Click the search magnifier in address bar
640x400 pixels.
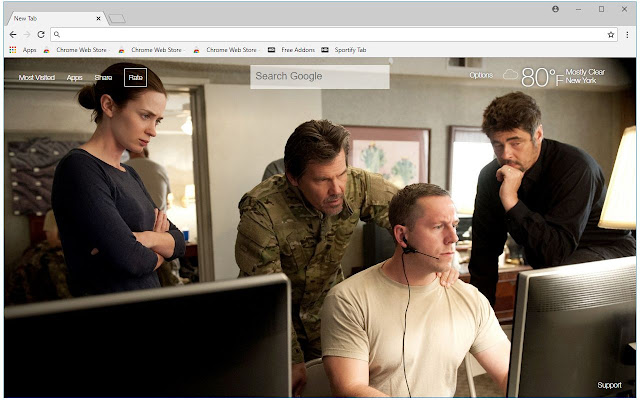point(57,35)
